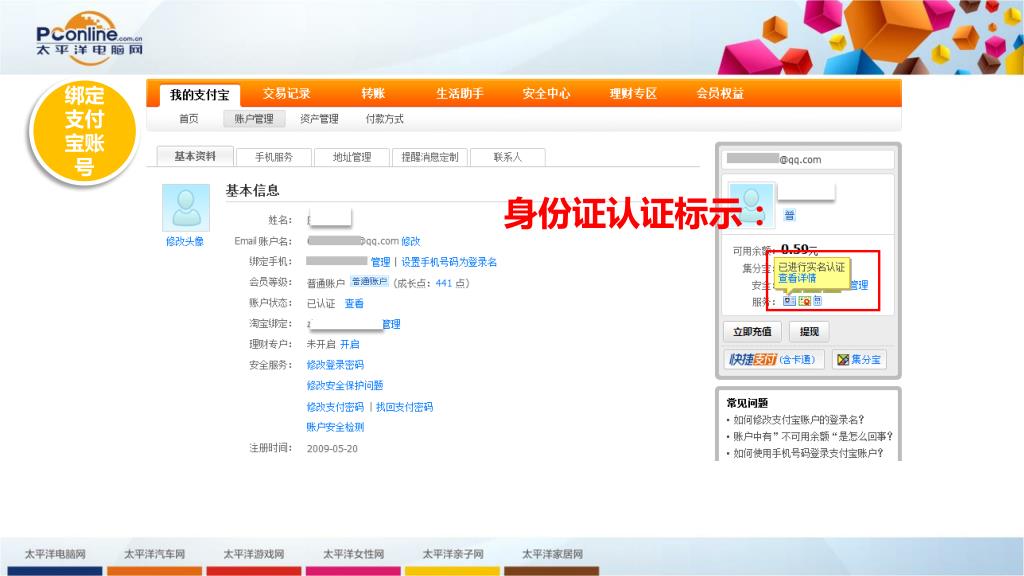Image resolution: width=1024 pixels, height=576 pixels.
Task: Switch to 地址管理 tab
Action: coord(351,157)
